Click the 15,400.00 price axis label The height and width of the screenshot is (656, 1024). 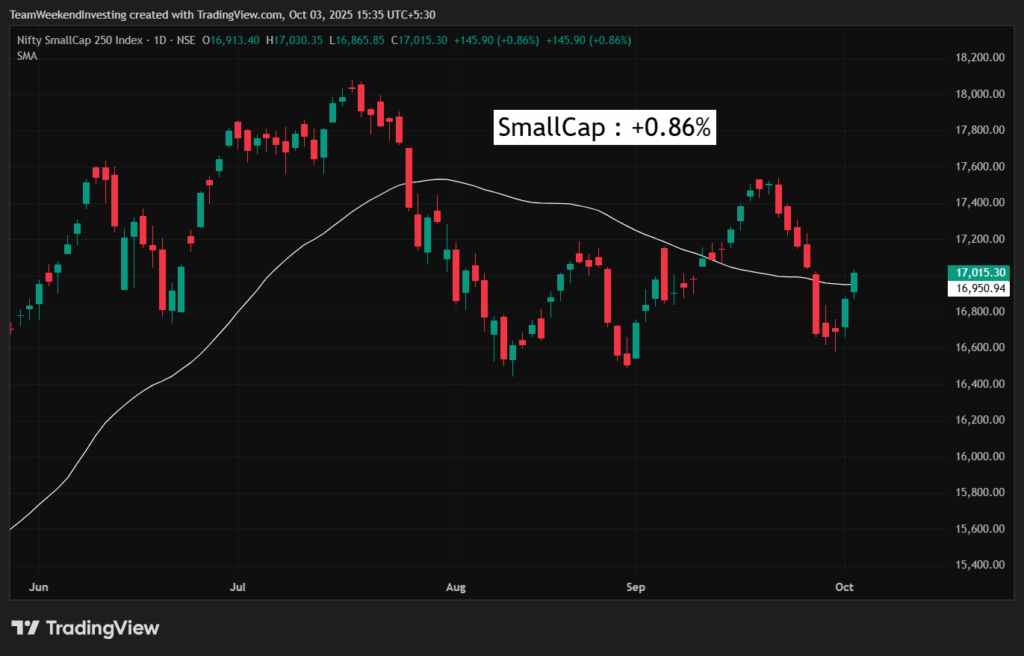[x=980, y=565]
